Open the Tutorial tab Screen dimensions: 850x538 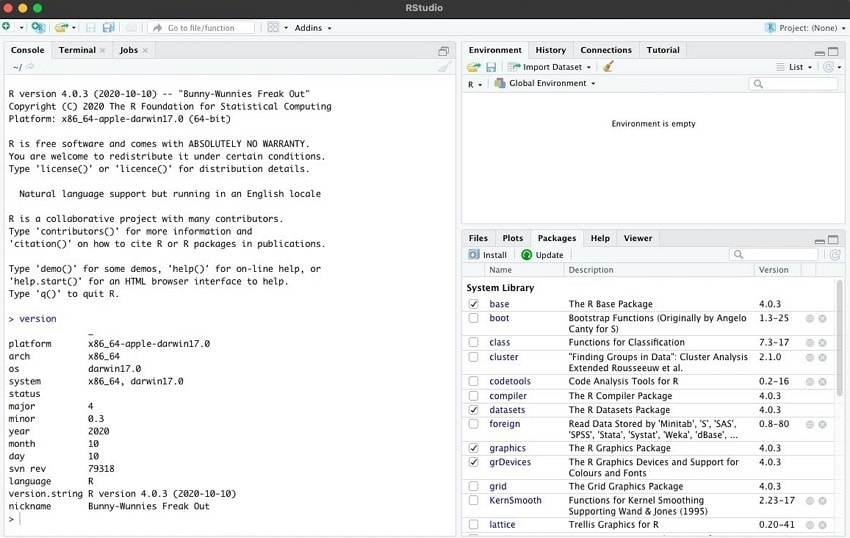pyautogui.click(x=662, y=50)
